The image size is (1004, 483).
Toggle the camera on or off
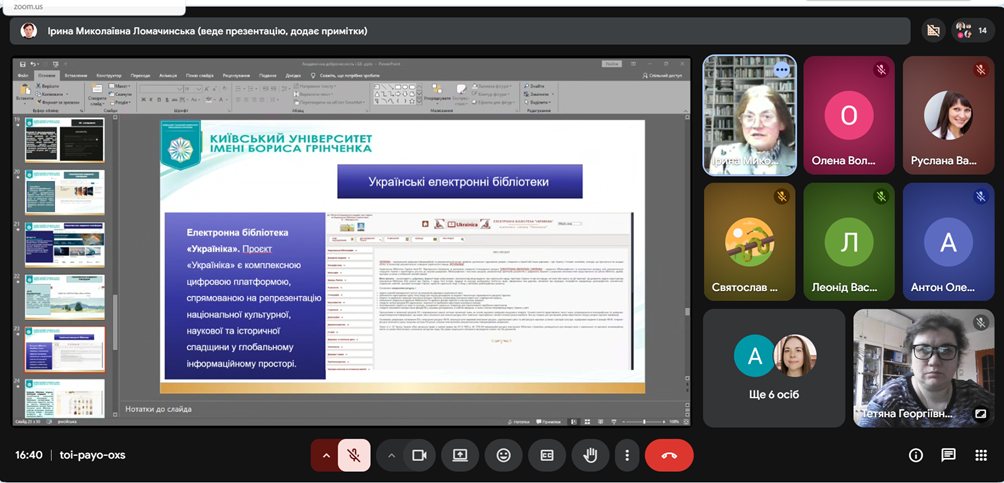point(419,455)
